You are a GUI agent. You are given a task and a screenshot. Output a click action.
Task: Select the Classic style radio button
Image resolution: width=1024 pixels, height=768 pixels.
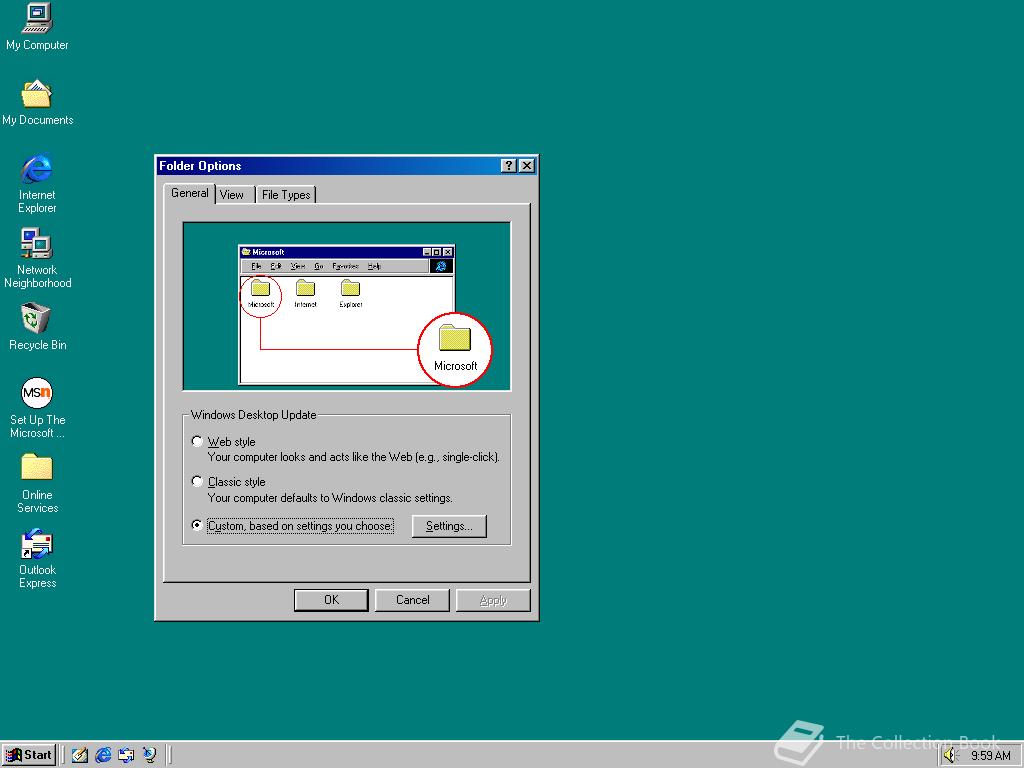click(x=197, y=481)
